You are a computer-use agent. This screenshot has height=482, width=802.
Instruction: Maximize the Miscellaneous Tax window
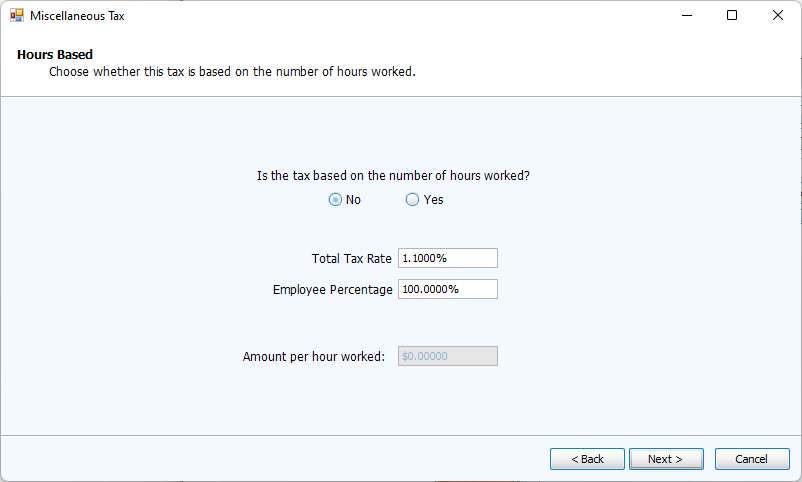[x=732, y=16]
